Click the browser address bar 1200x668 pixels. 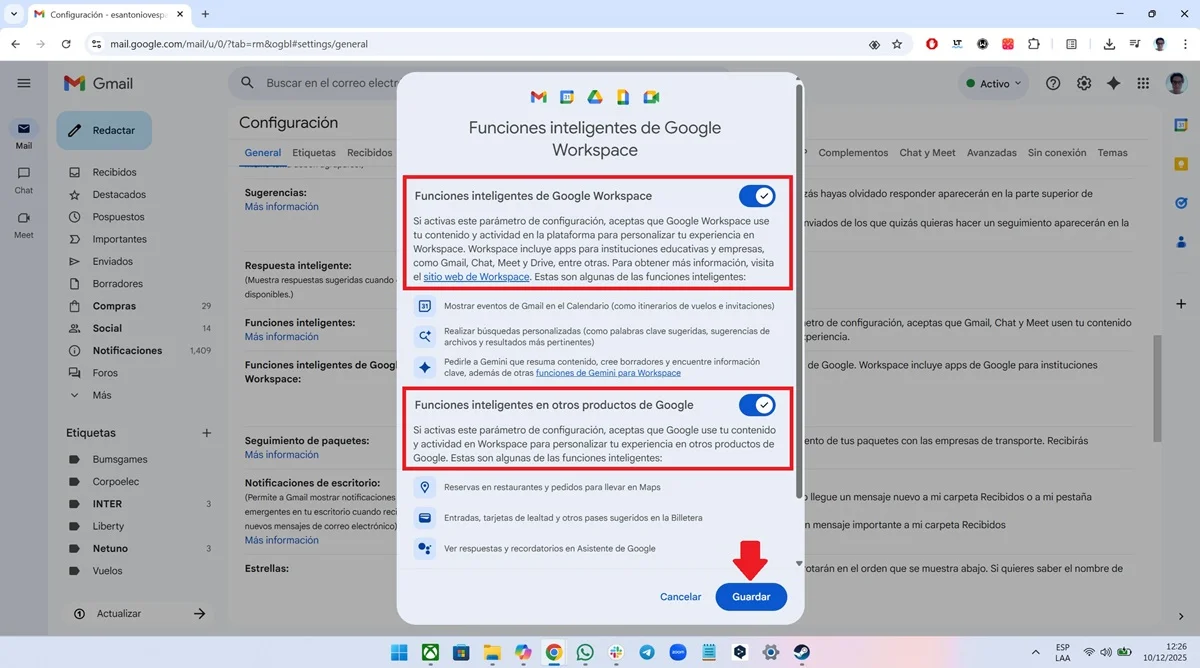coord(480,44)
